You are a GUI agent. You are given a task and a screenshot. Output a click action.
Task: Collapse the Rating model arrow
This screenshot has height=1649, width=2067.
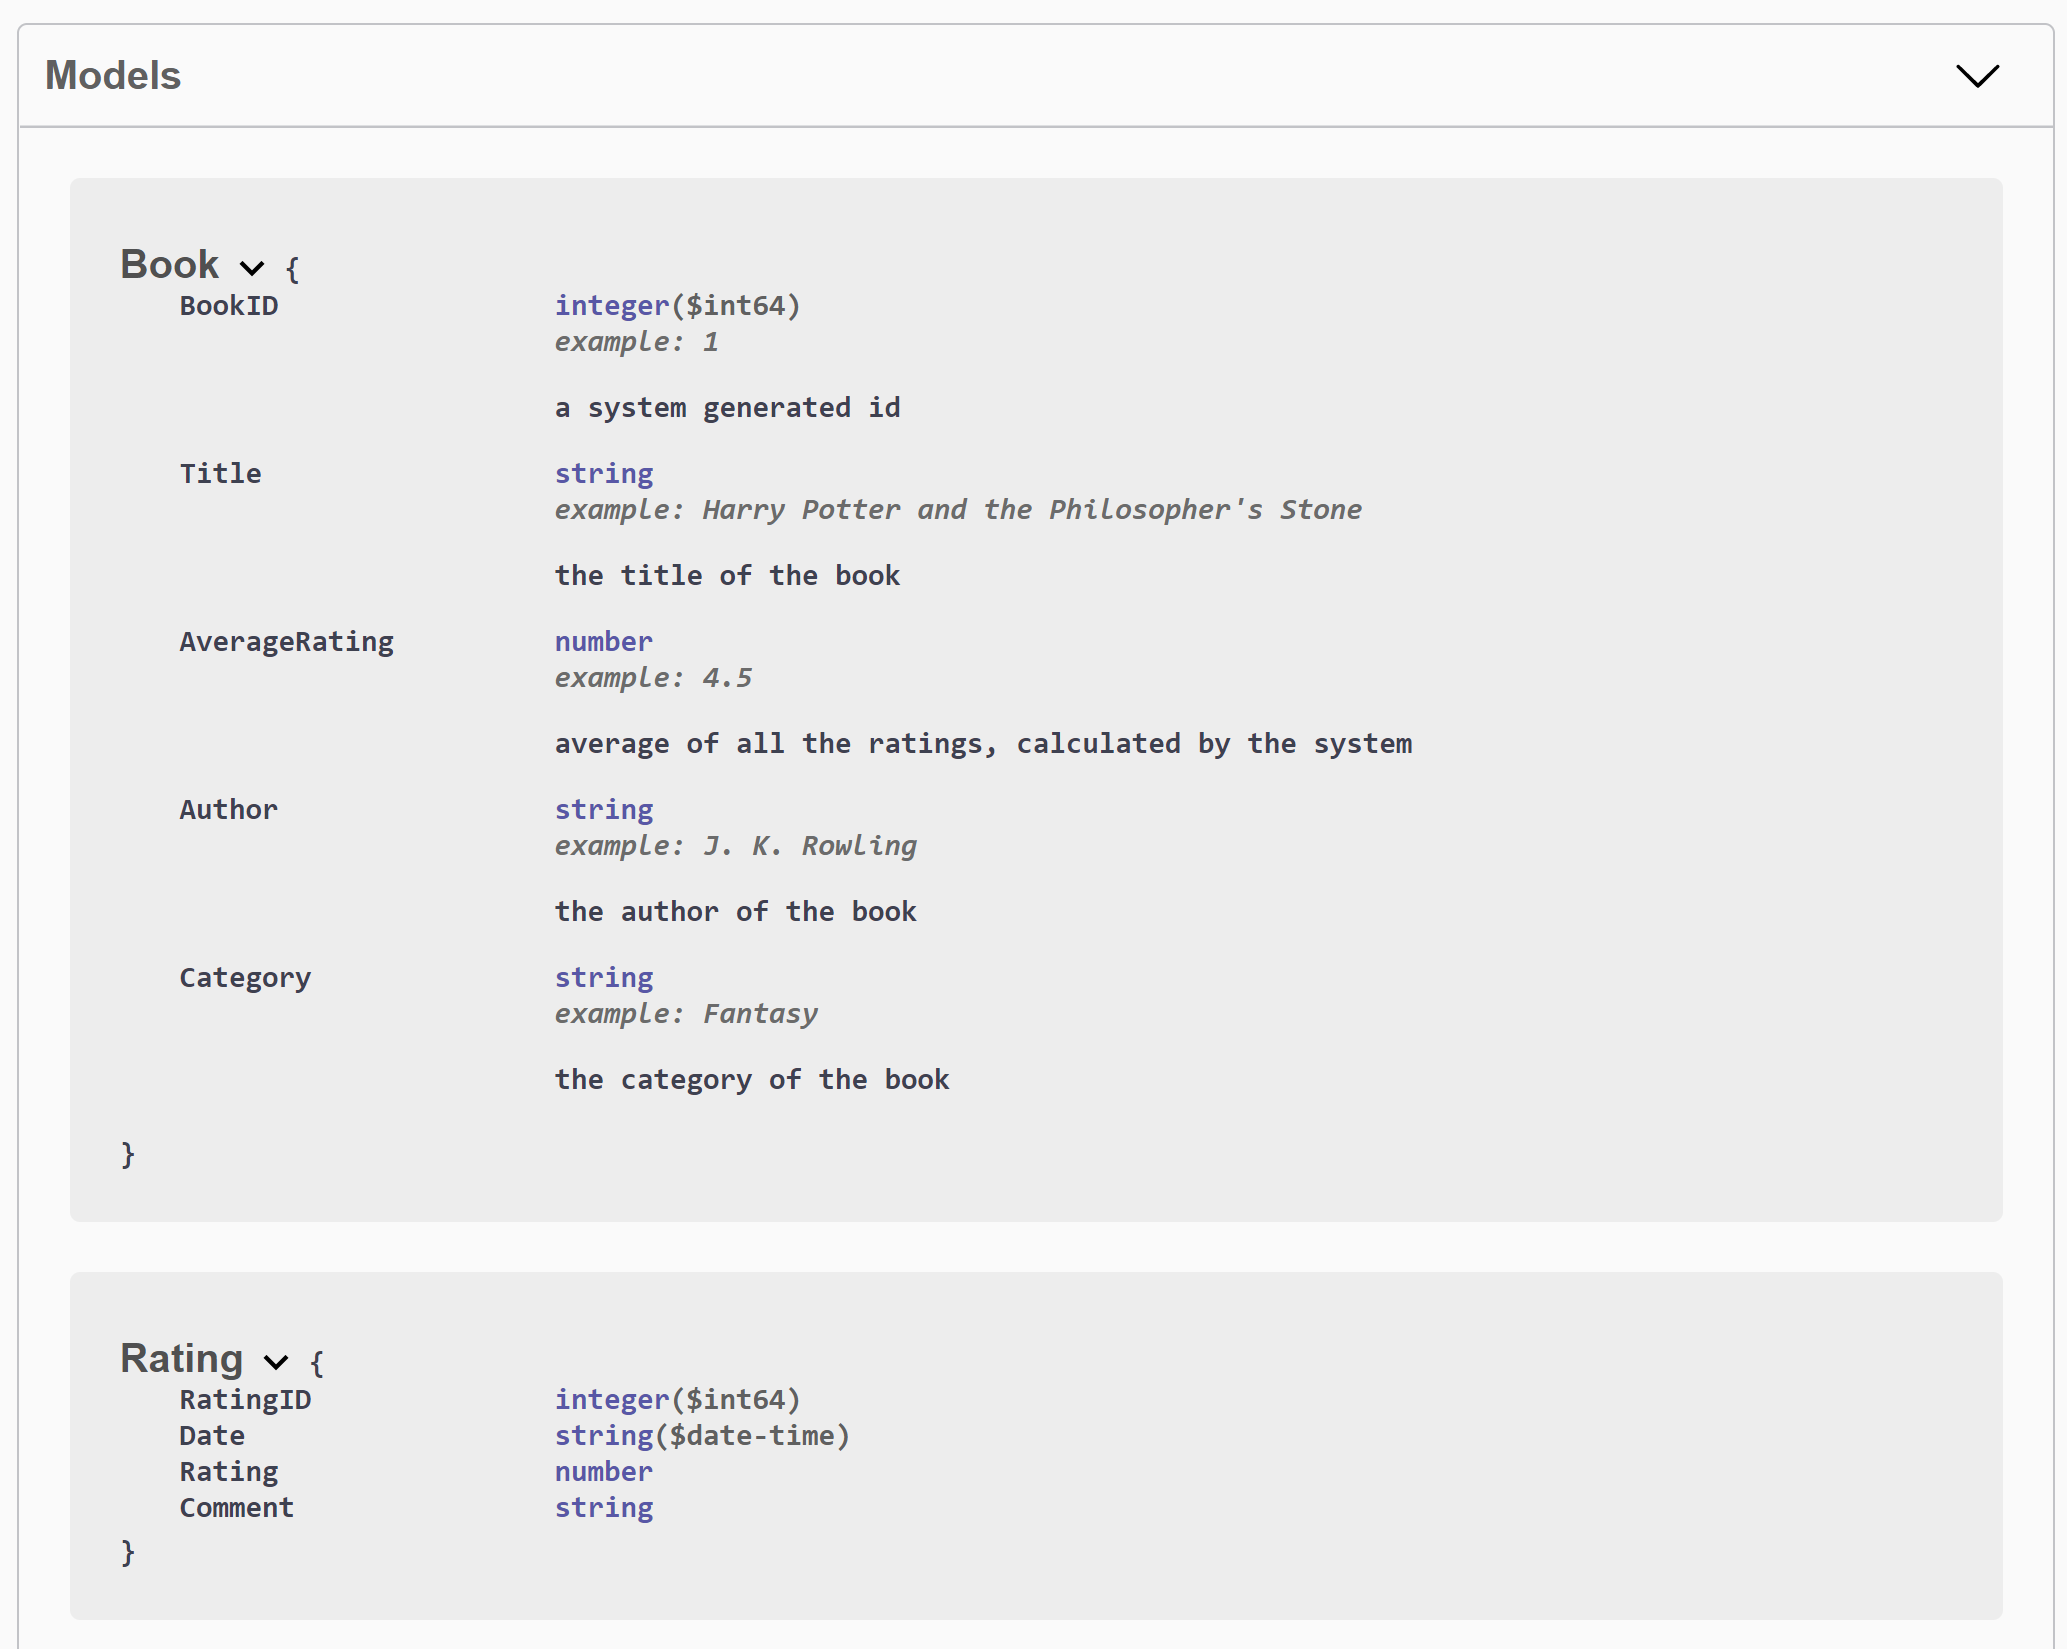coord(276,1362)
